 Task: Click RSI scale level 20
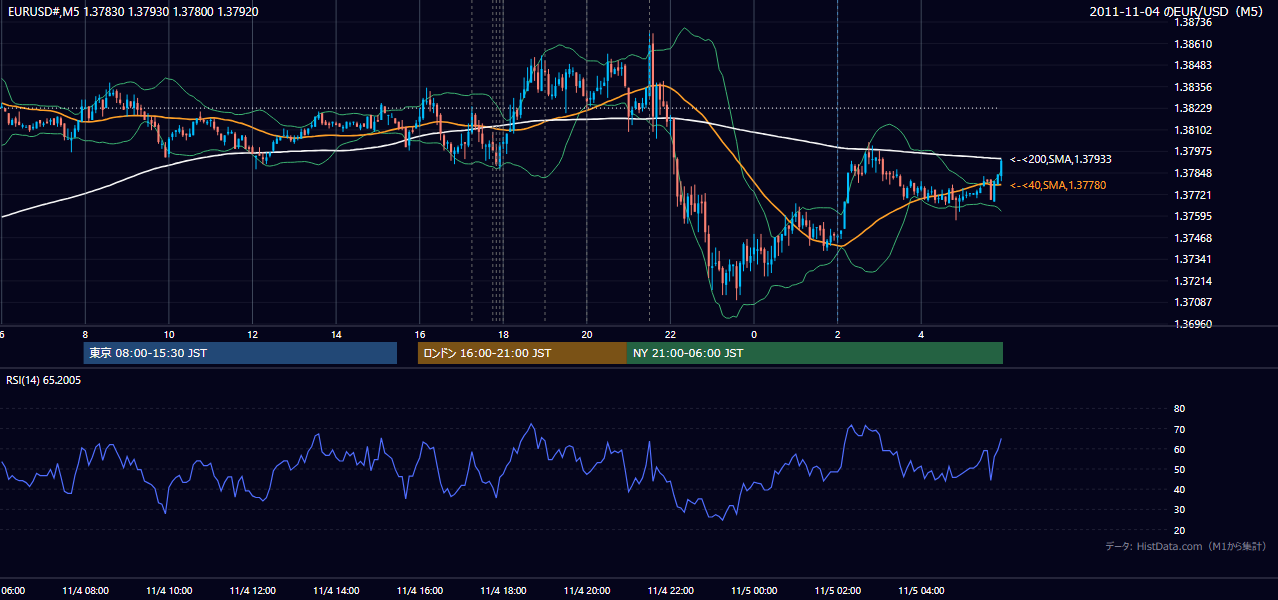tap(1179, 530)
